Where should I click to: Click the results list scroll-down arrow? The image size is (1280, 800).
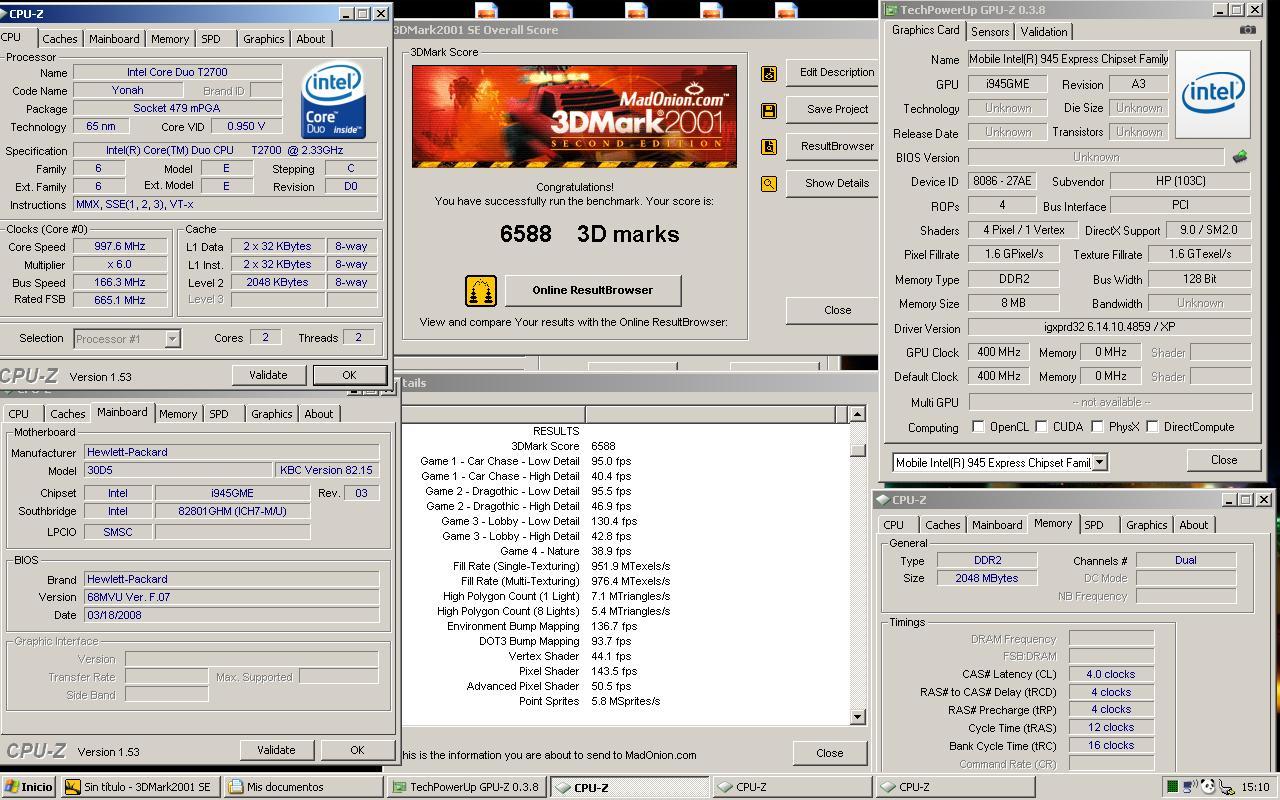(x=857, y=716)
